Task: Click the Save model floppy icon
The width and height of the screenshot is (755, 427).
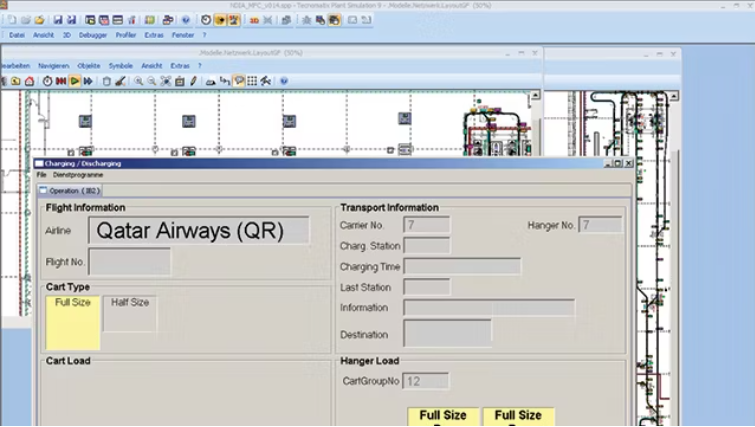Action: point(58,20)
